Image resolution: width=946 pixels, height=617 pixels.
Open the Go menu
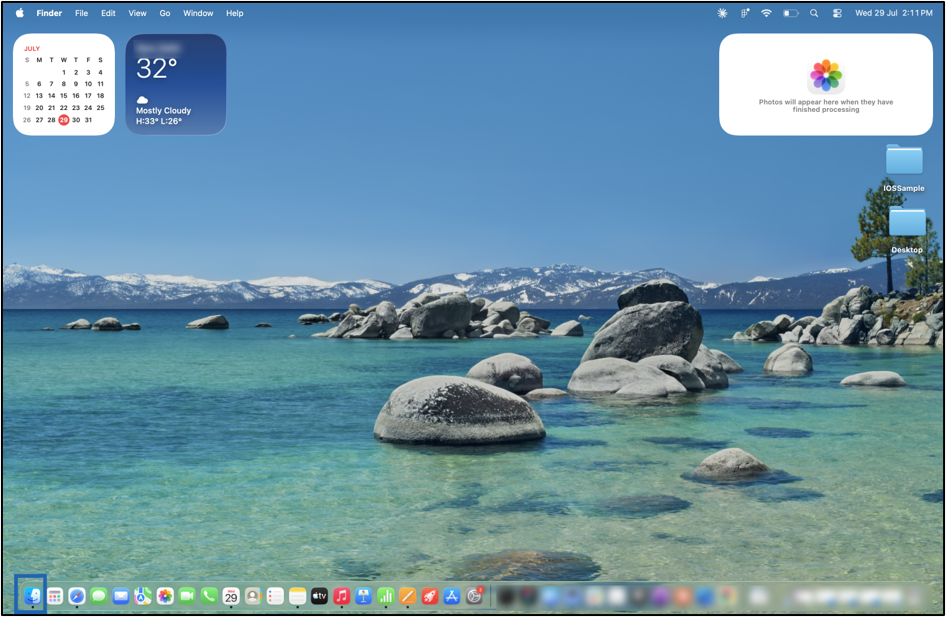click(165, 13)
